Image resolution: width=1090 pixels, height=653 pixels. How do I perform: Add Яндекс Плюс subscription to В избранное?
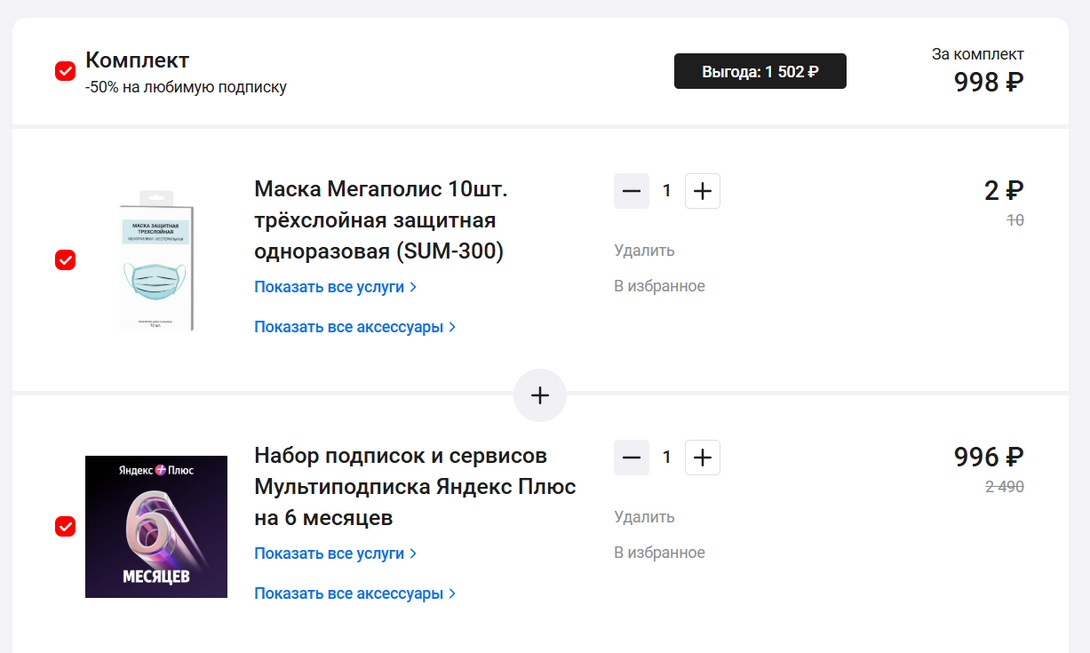coord(659,553)
